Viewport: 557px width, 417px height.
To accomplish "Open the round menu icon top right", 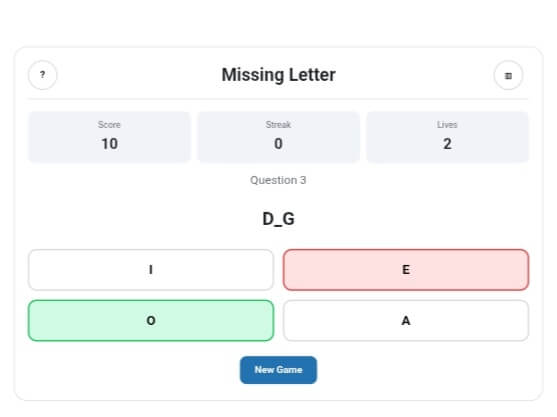I will click(508, 75).
